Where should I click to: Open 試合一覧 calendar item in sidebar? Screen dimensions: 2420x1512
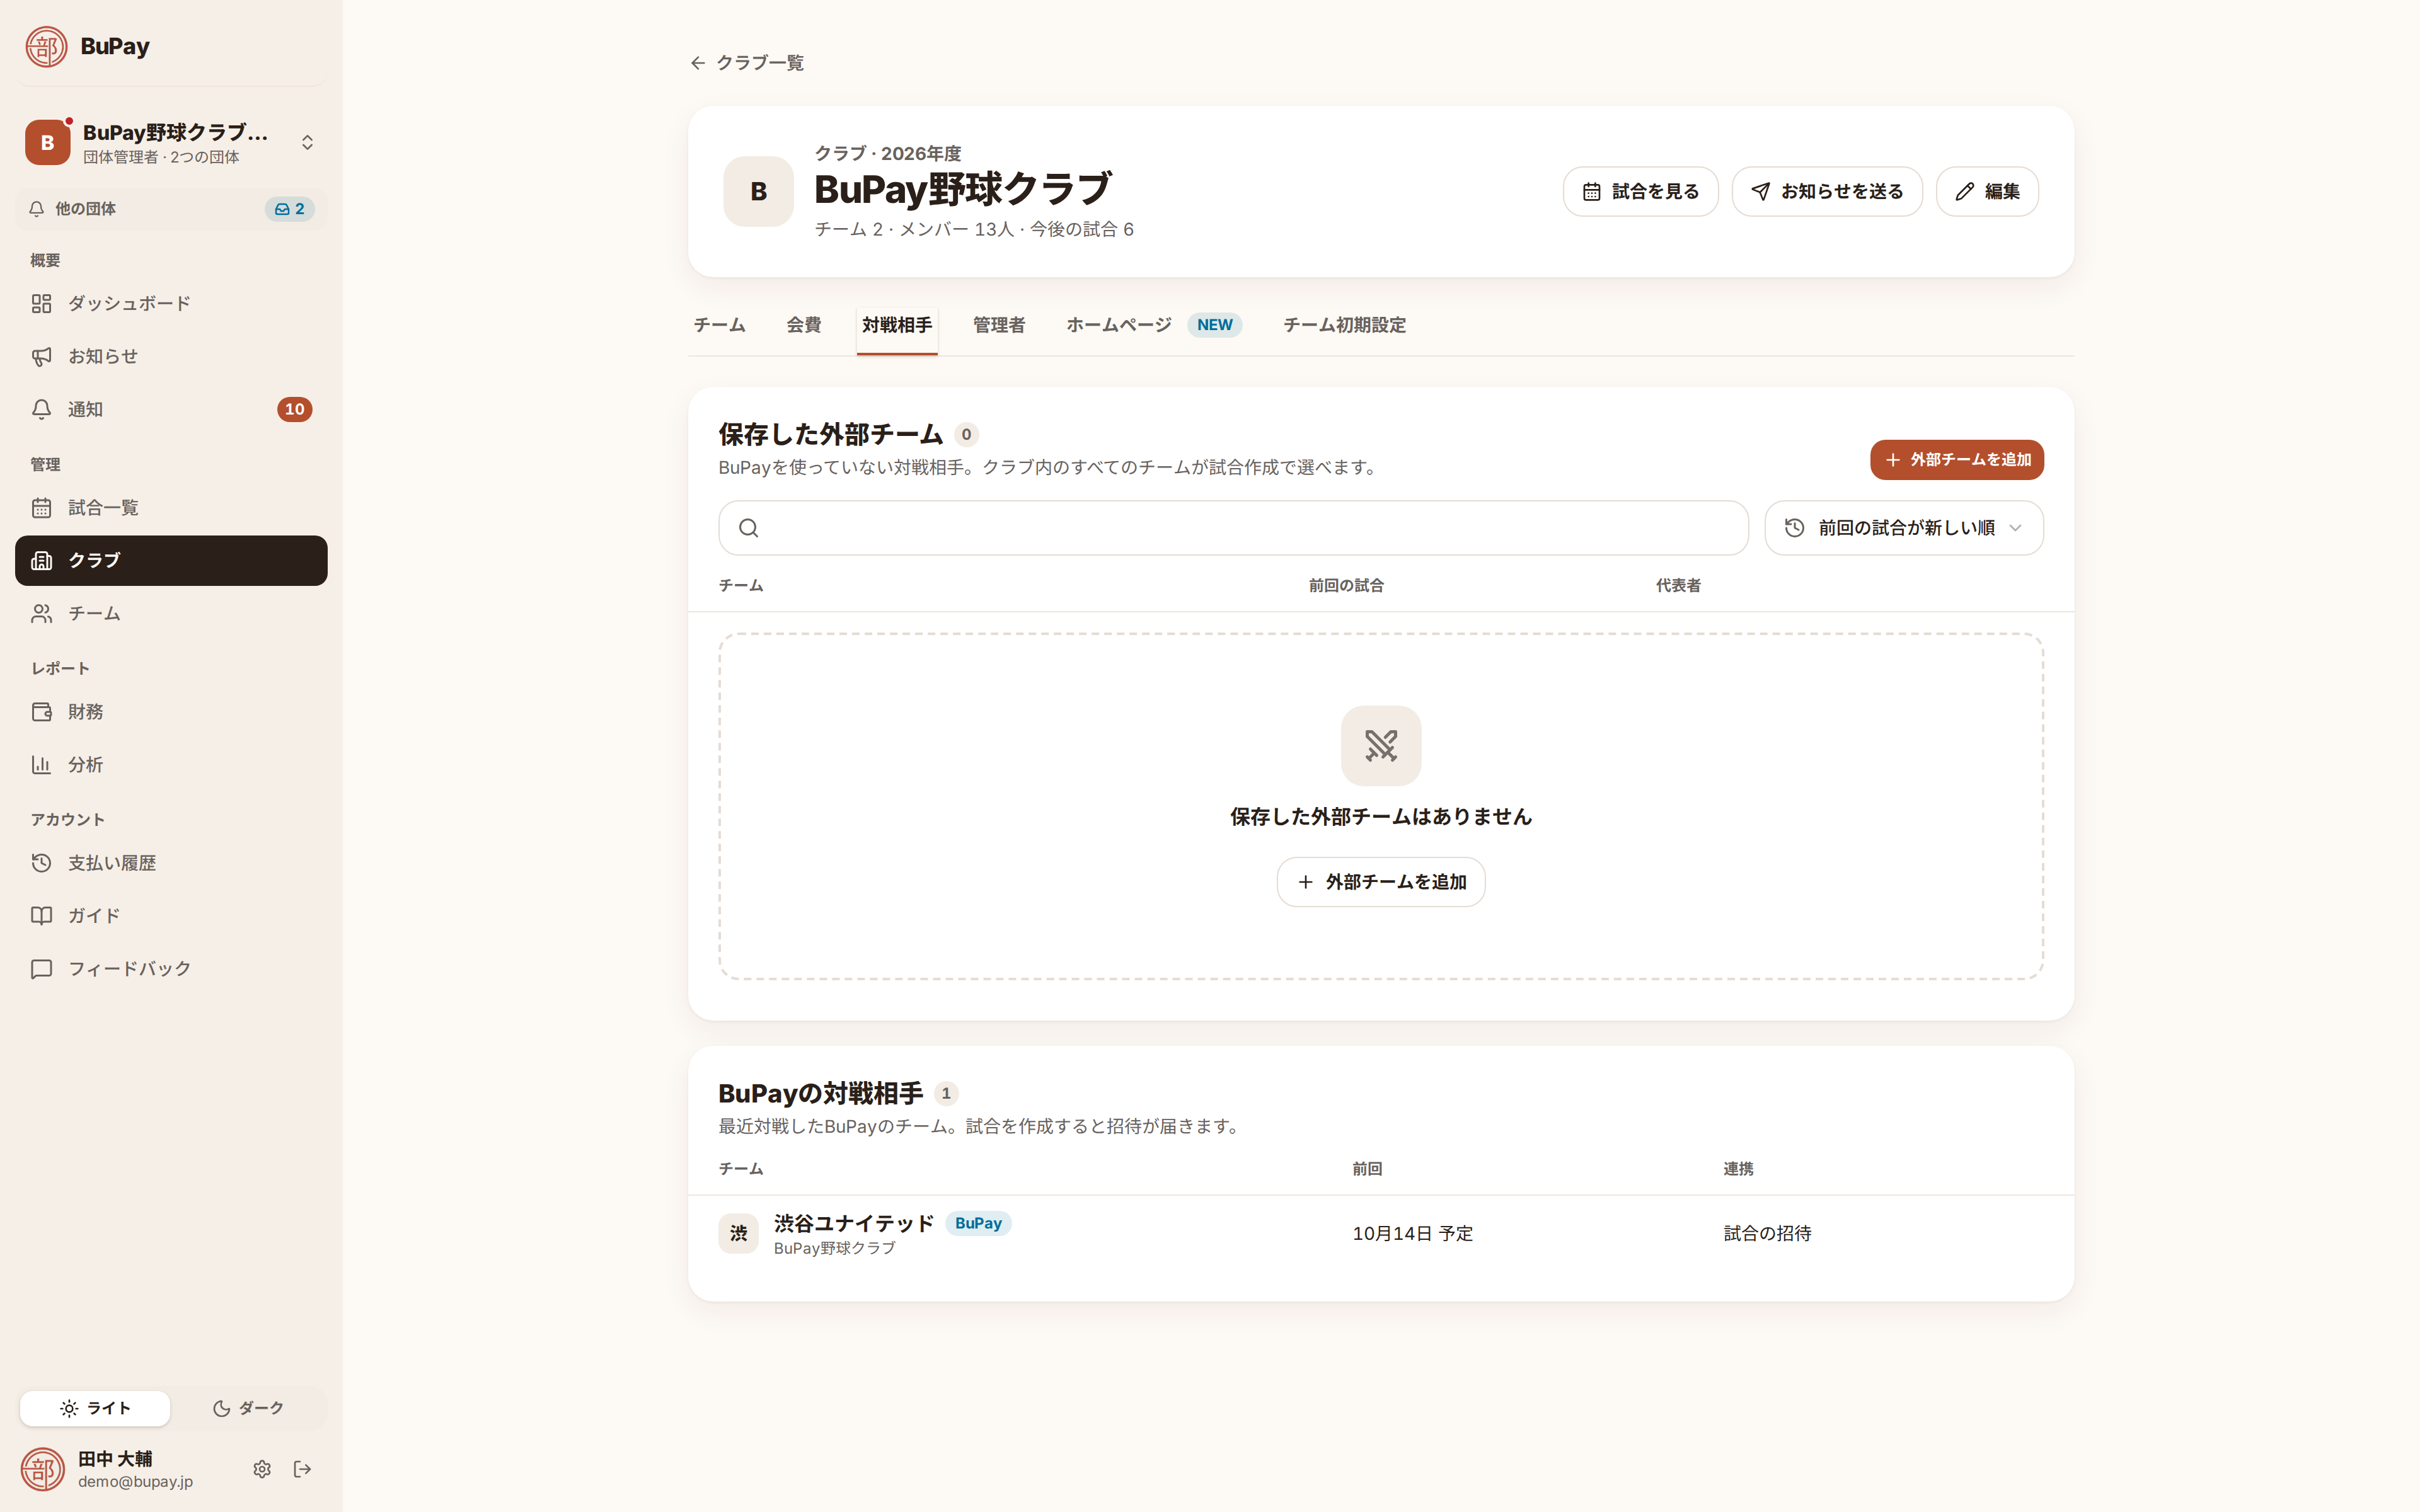pos(171,508)
